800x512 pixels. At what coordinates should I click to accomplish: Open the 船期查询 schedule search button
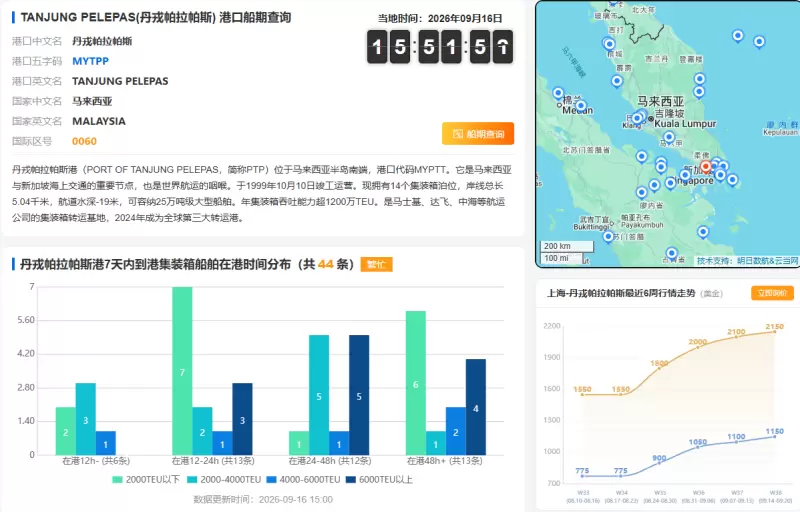pyautogui.click(x=478, y=134)
